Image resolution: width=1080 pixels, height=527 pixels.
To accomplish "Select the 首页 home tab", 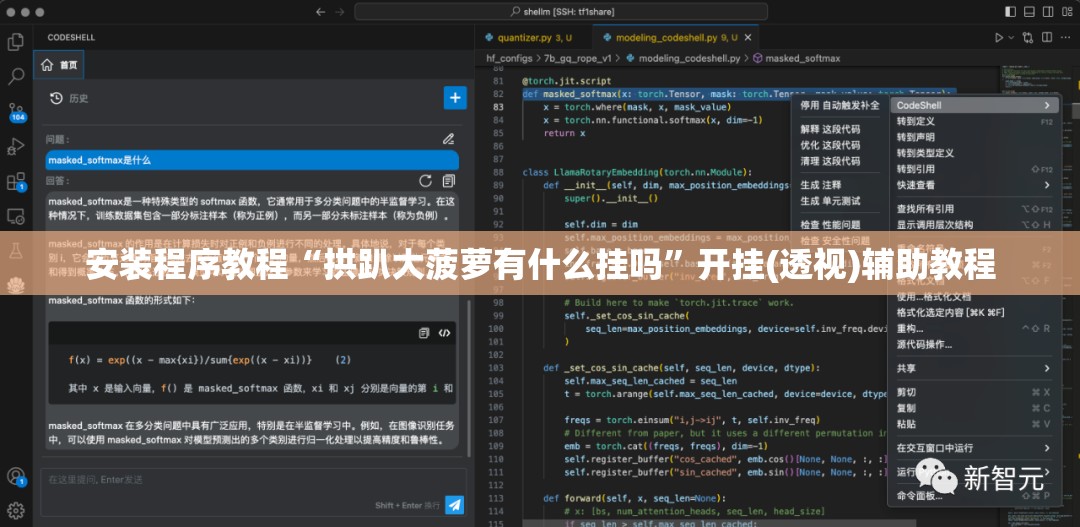I will coord(59,65).
